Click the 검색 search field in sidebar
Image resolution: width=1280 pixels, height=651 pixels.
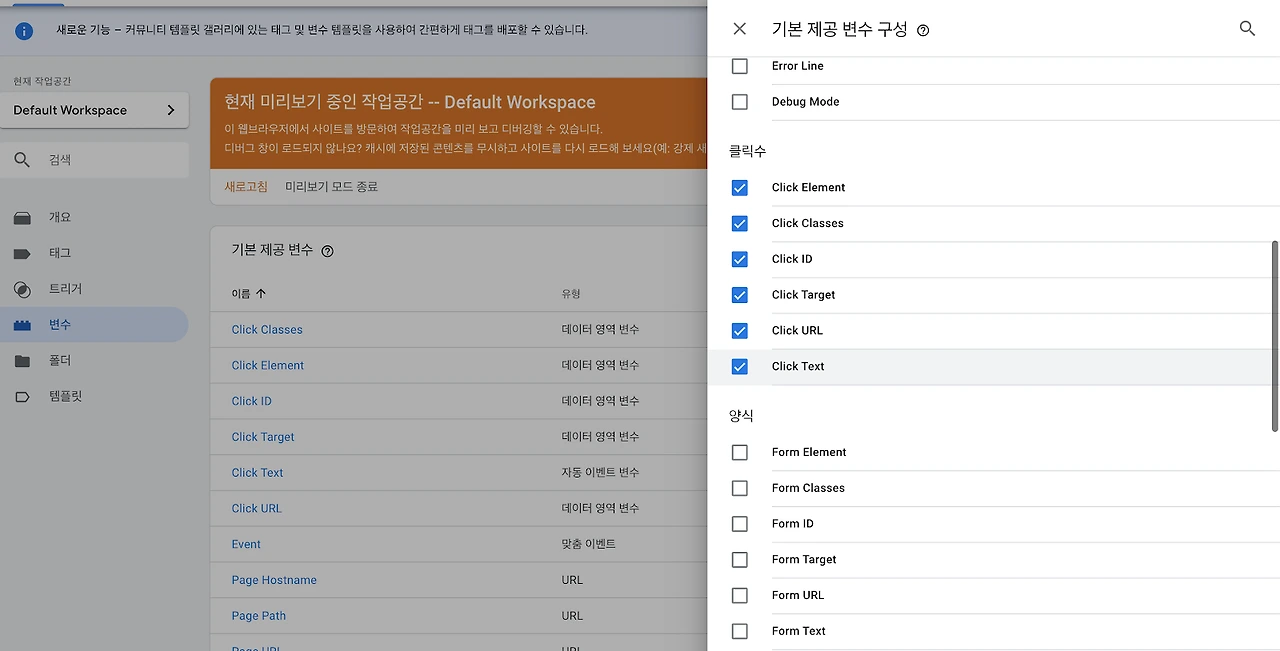point(94,160)
